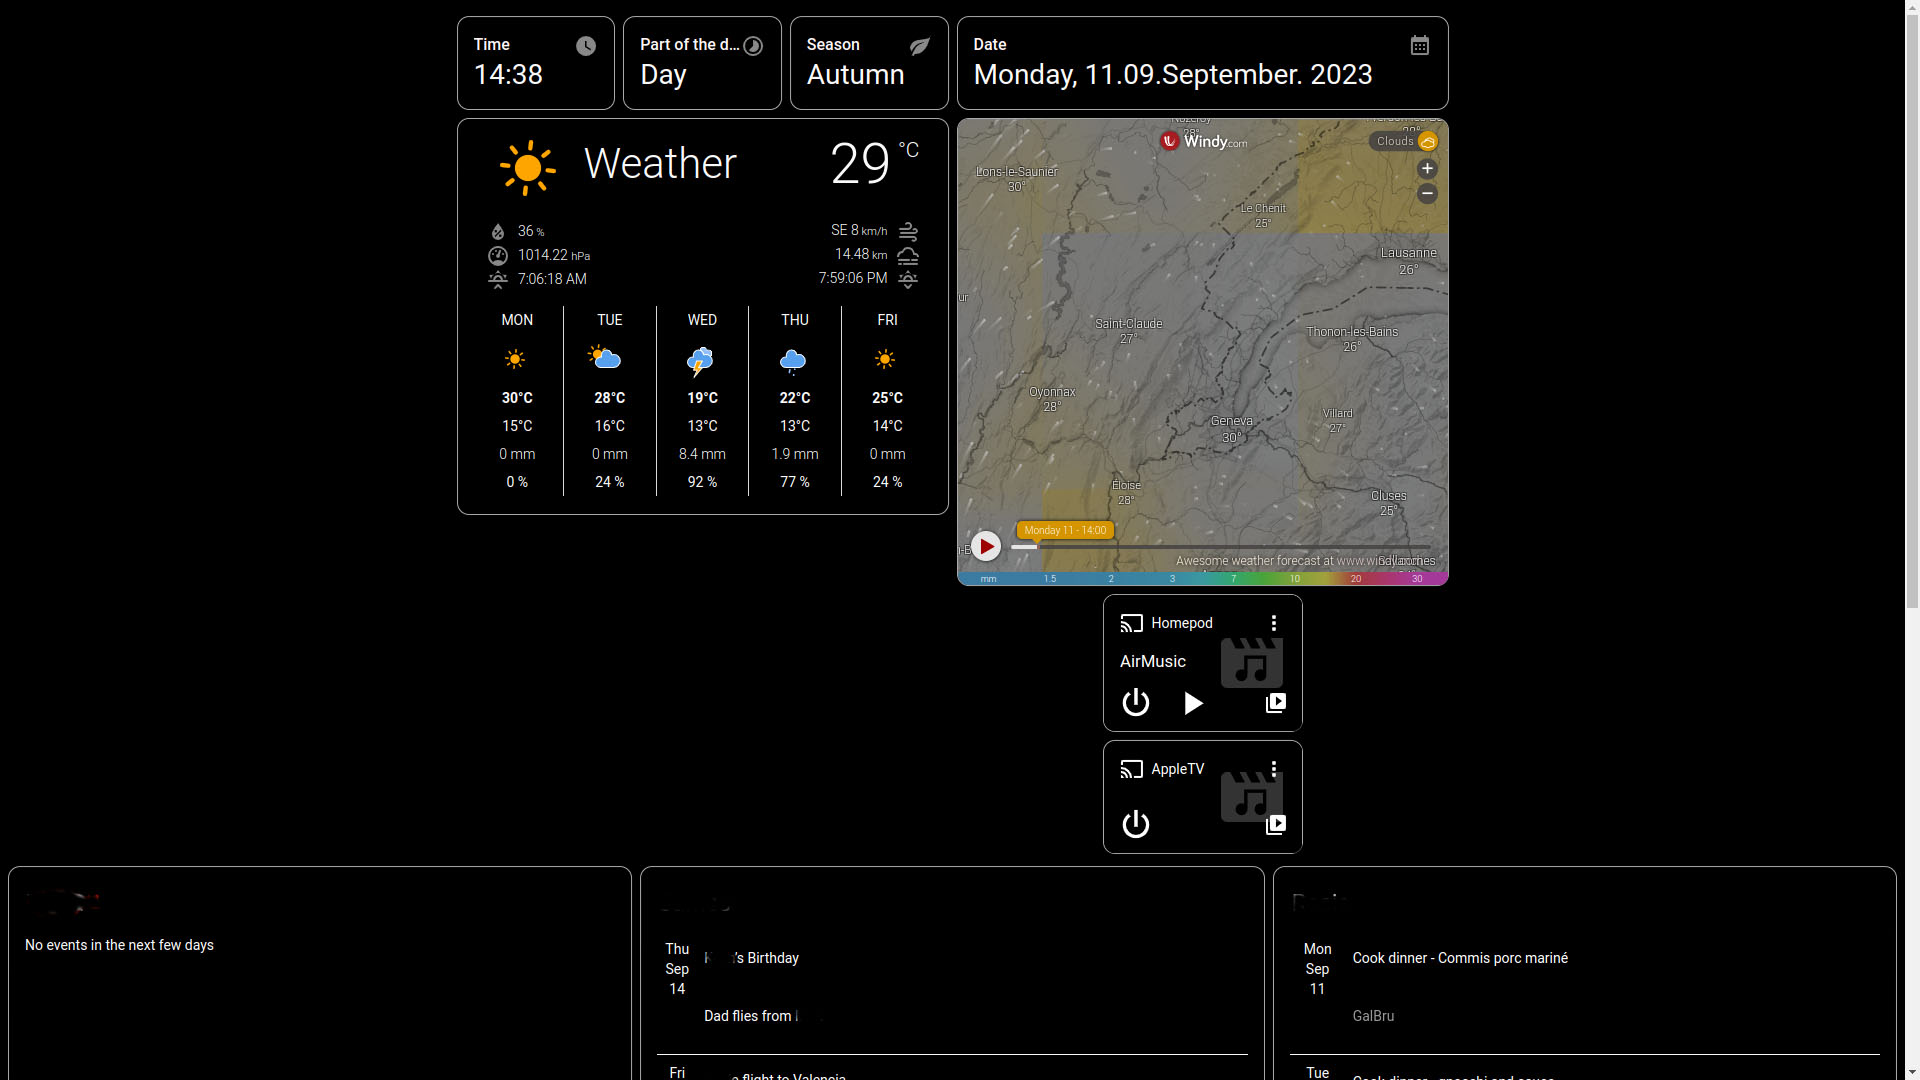Click the clock icon in Time card
Viewport: 1920px width, 1080px height.
[586, 46]
